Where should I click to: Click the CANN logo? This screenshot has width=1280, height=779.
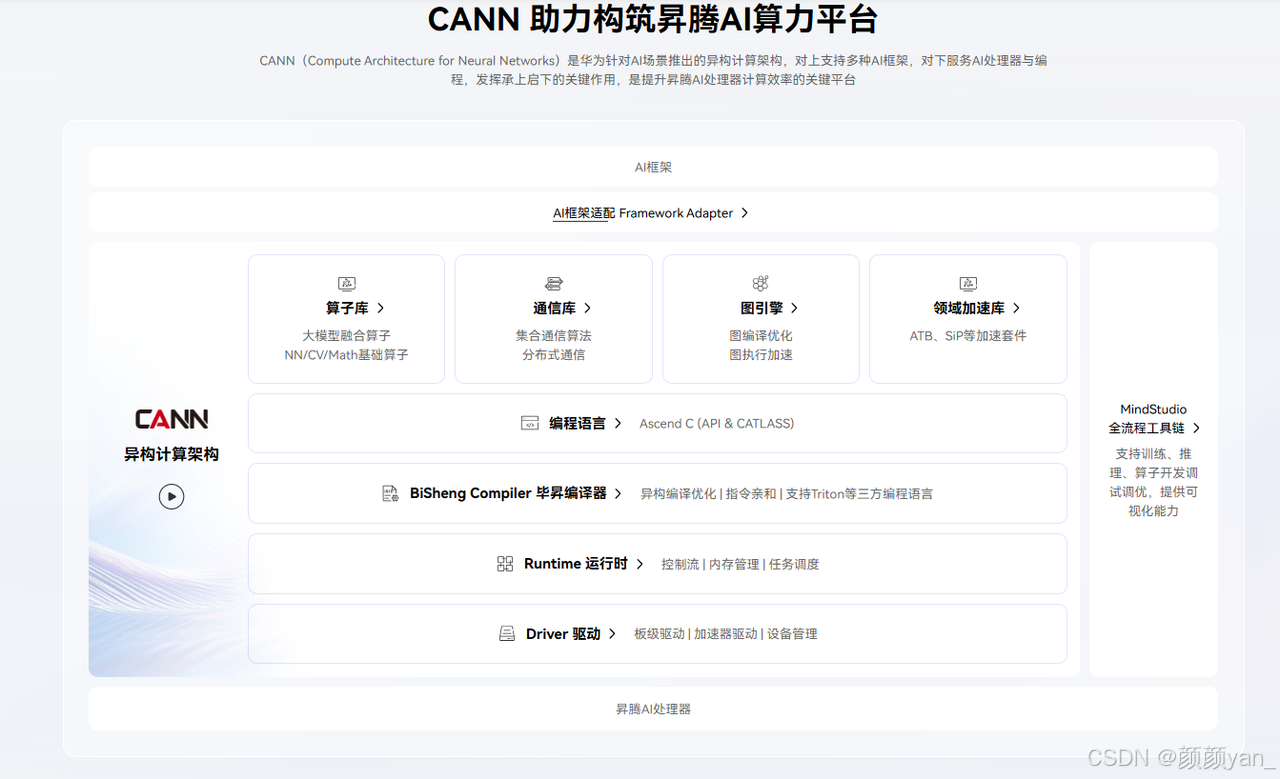click(172, 419)
